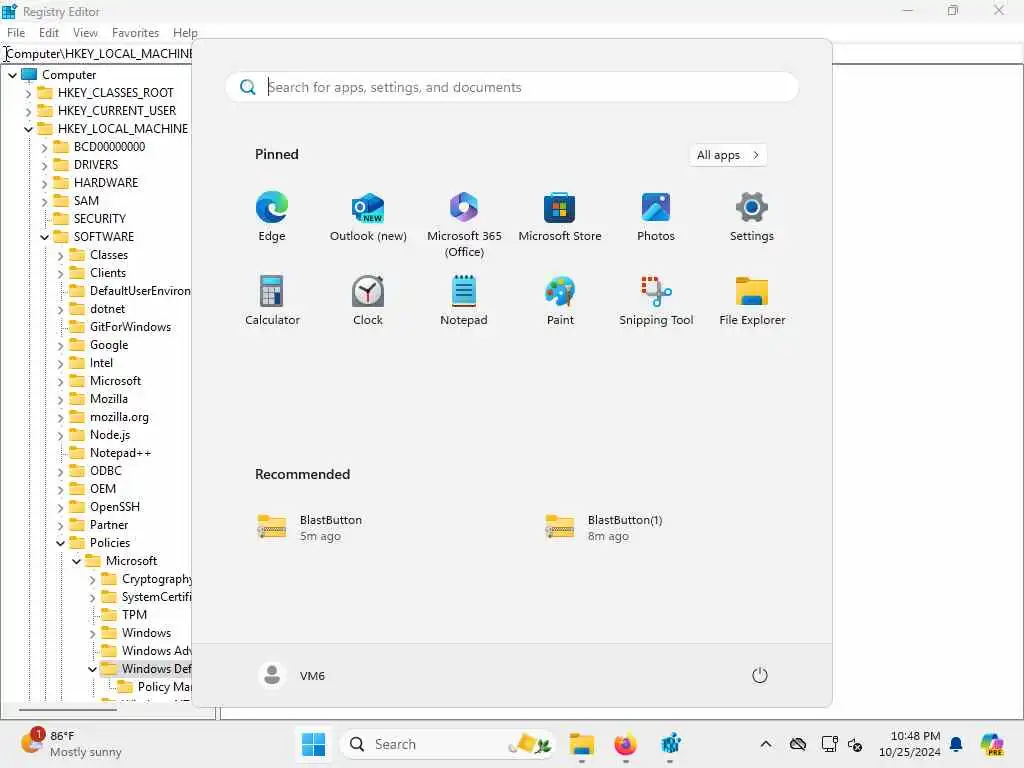Open Calculator app
1024x768 pixels.
coord(272,301)
